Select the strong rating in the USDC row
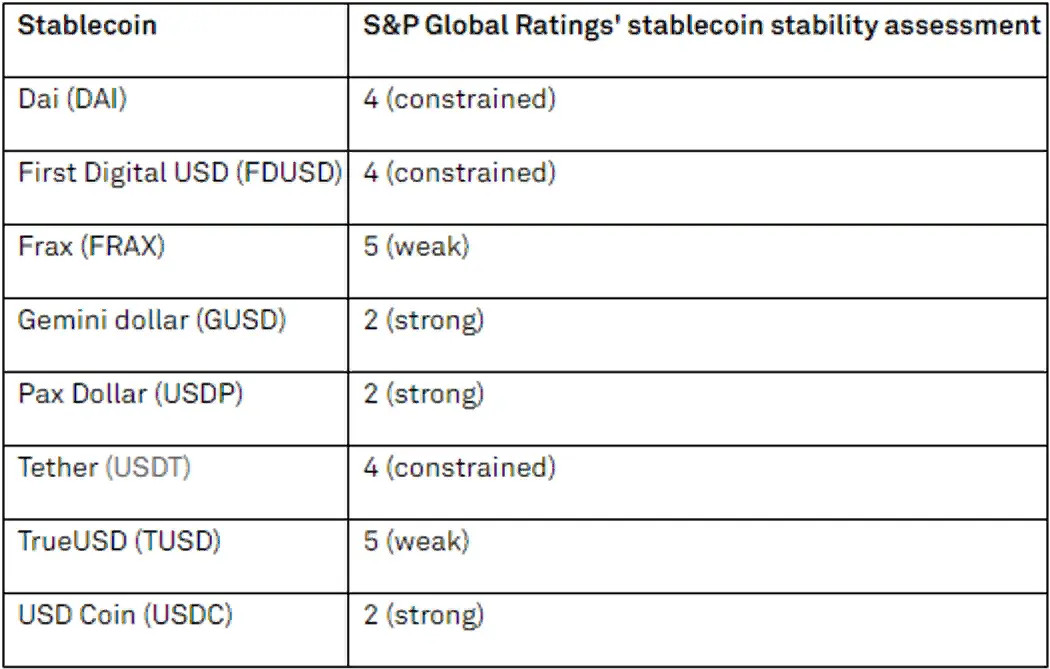 pos(424,614)
